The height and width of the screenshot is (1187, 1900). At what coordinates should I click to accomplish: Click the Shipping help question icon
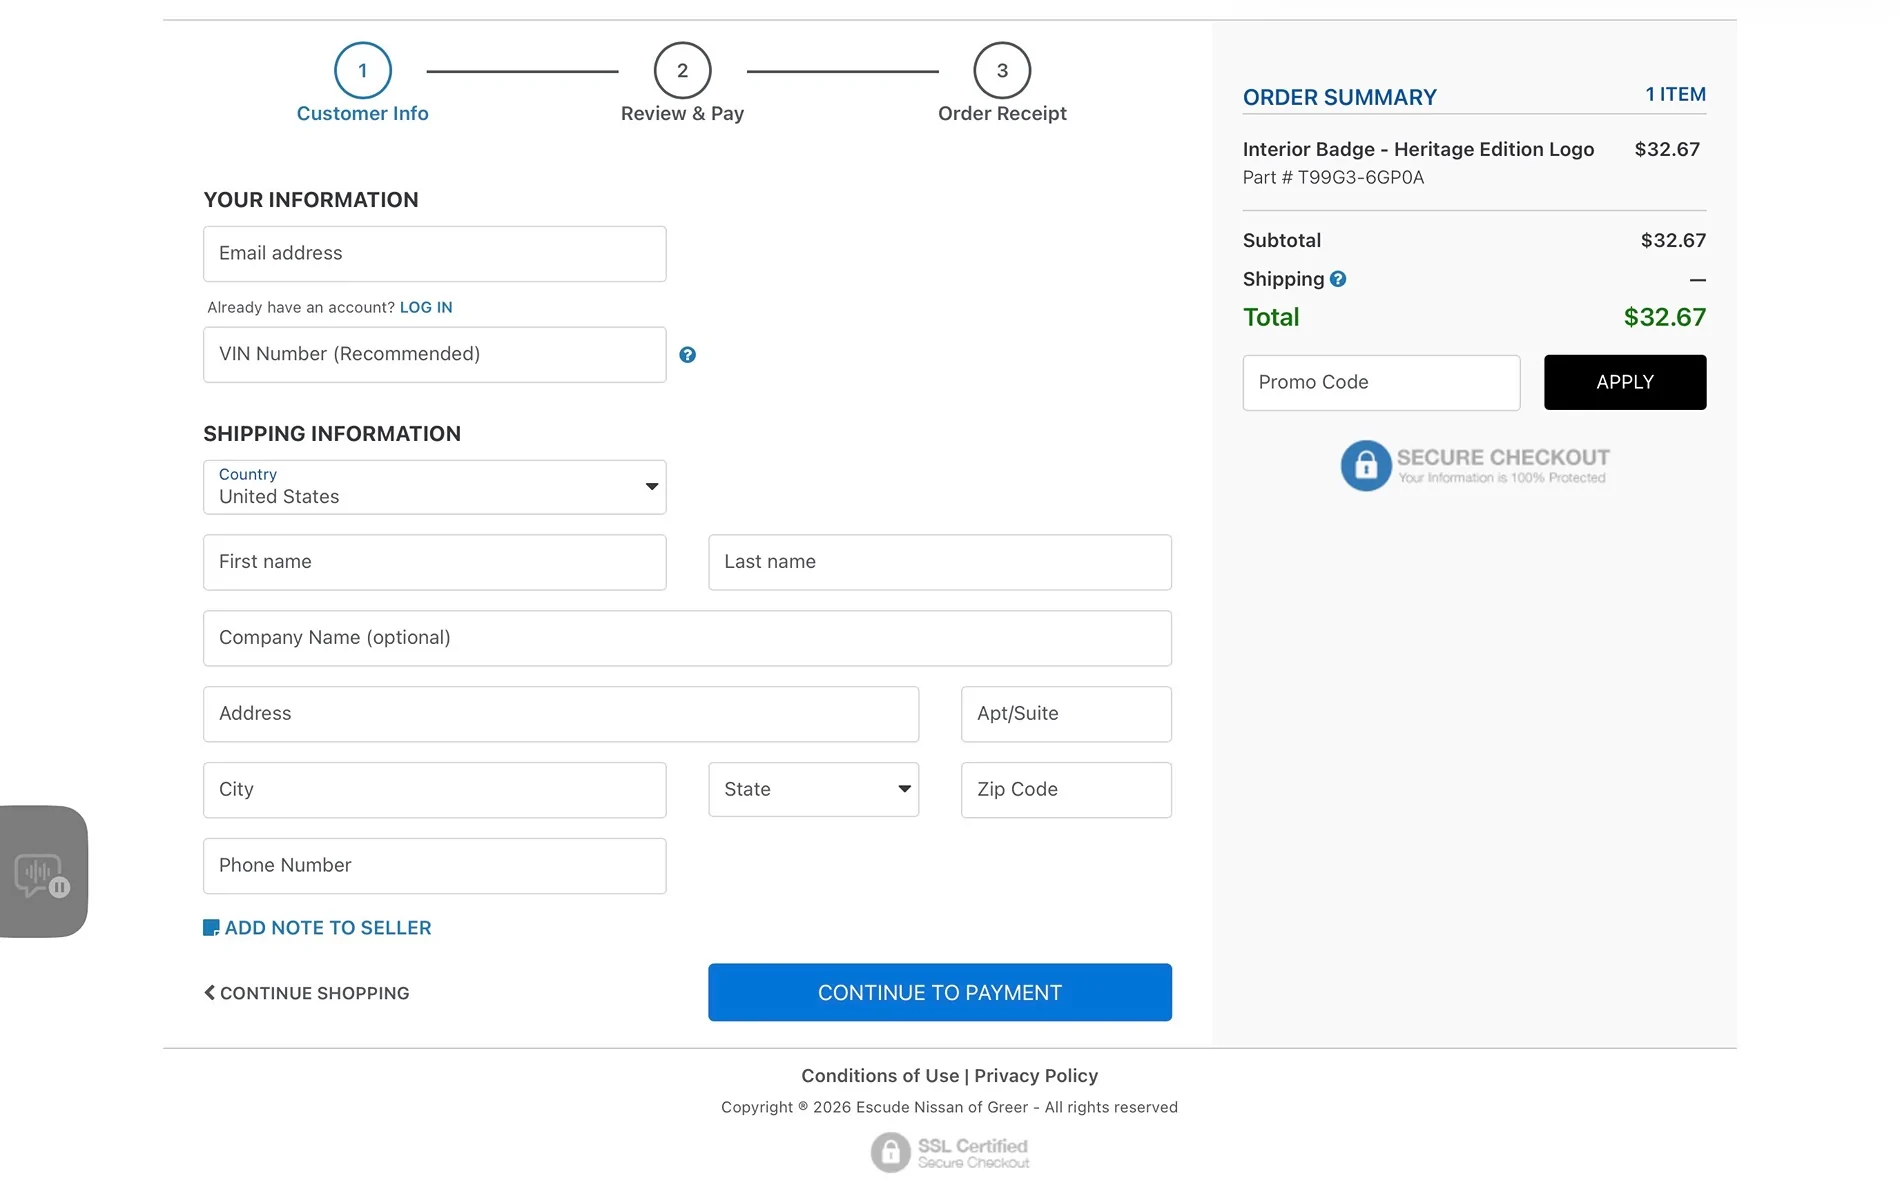pyautogui.click(x=1338, y=279)
